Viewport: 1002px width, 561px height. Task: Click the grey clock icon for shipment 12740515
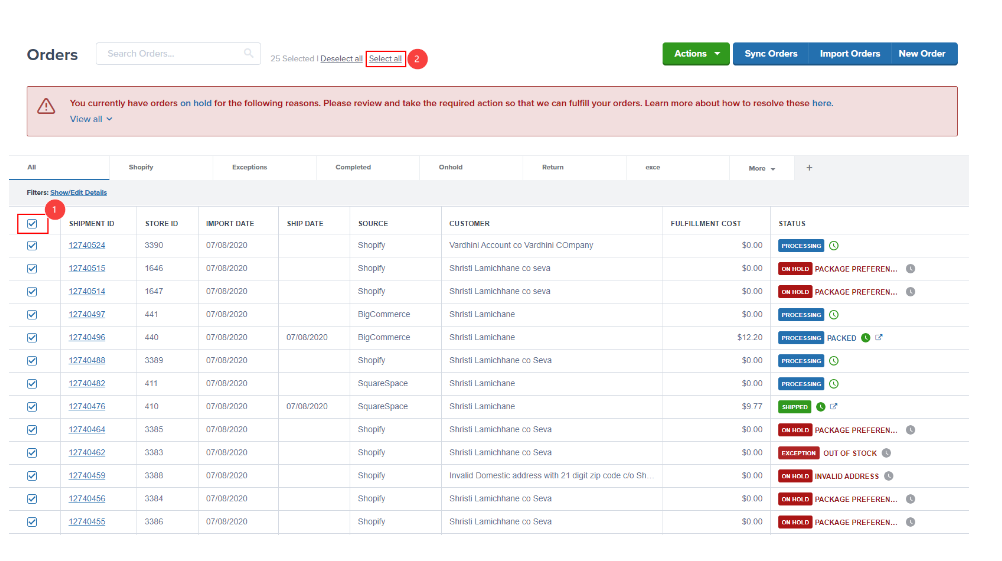click(x=911, y=268)
